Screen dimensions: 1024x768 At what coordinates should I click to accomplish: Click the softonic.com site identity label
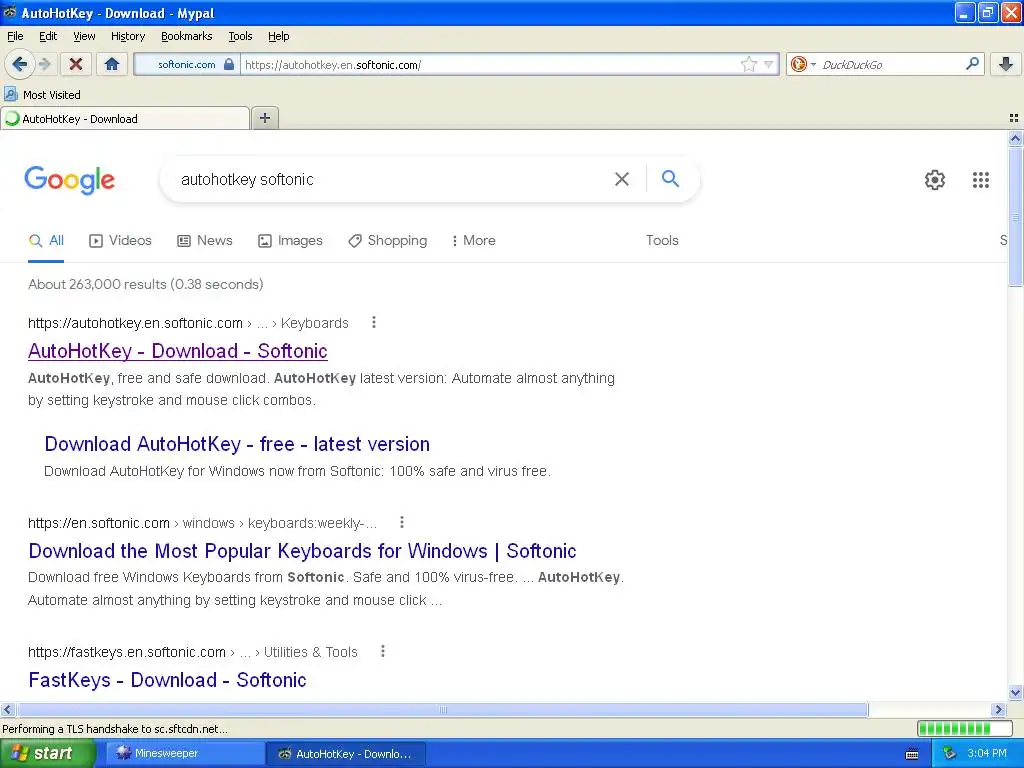(x=186, y=64)
